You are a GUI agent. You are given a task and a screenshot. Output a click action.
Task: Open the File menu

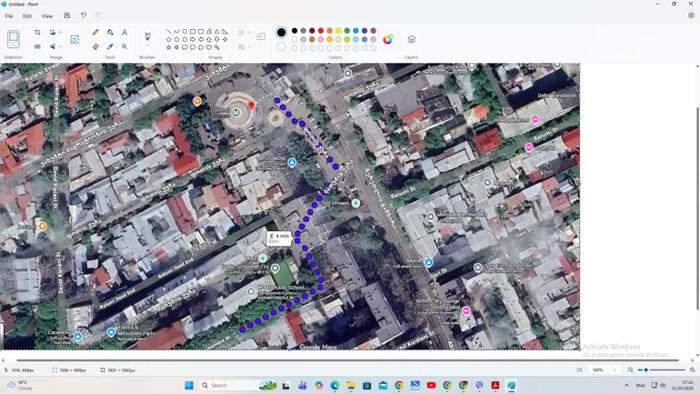[x=9, y=16]
